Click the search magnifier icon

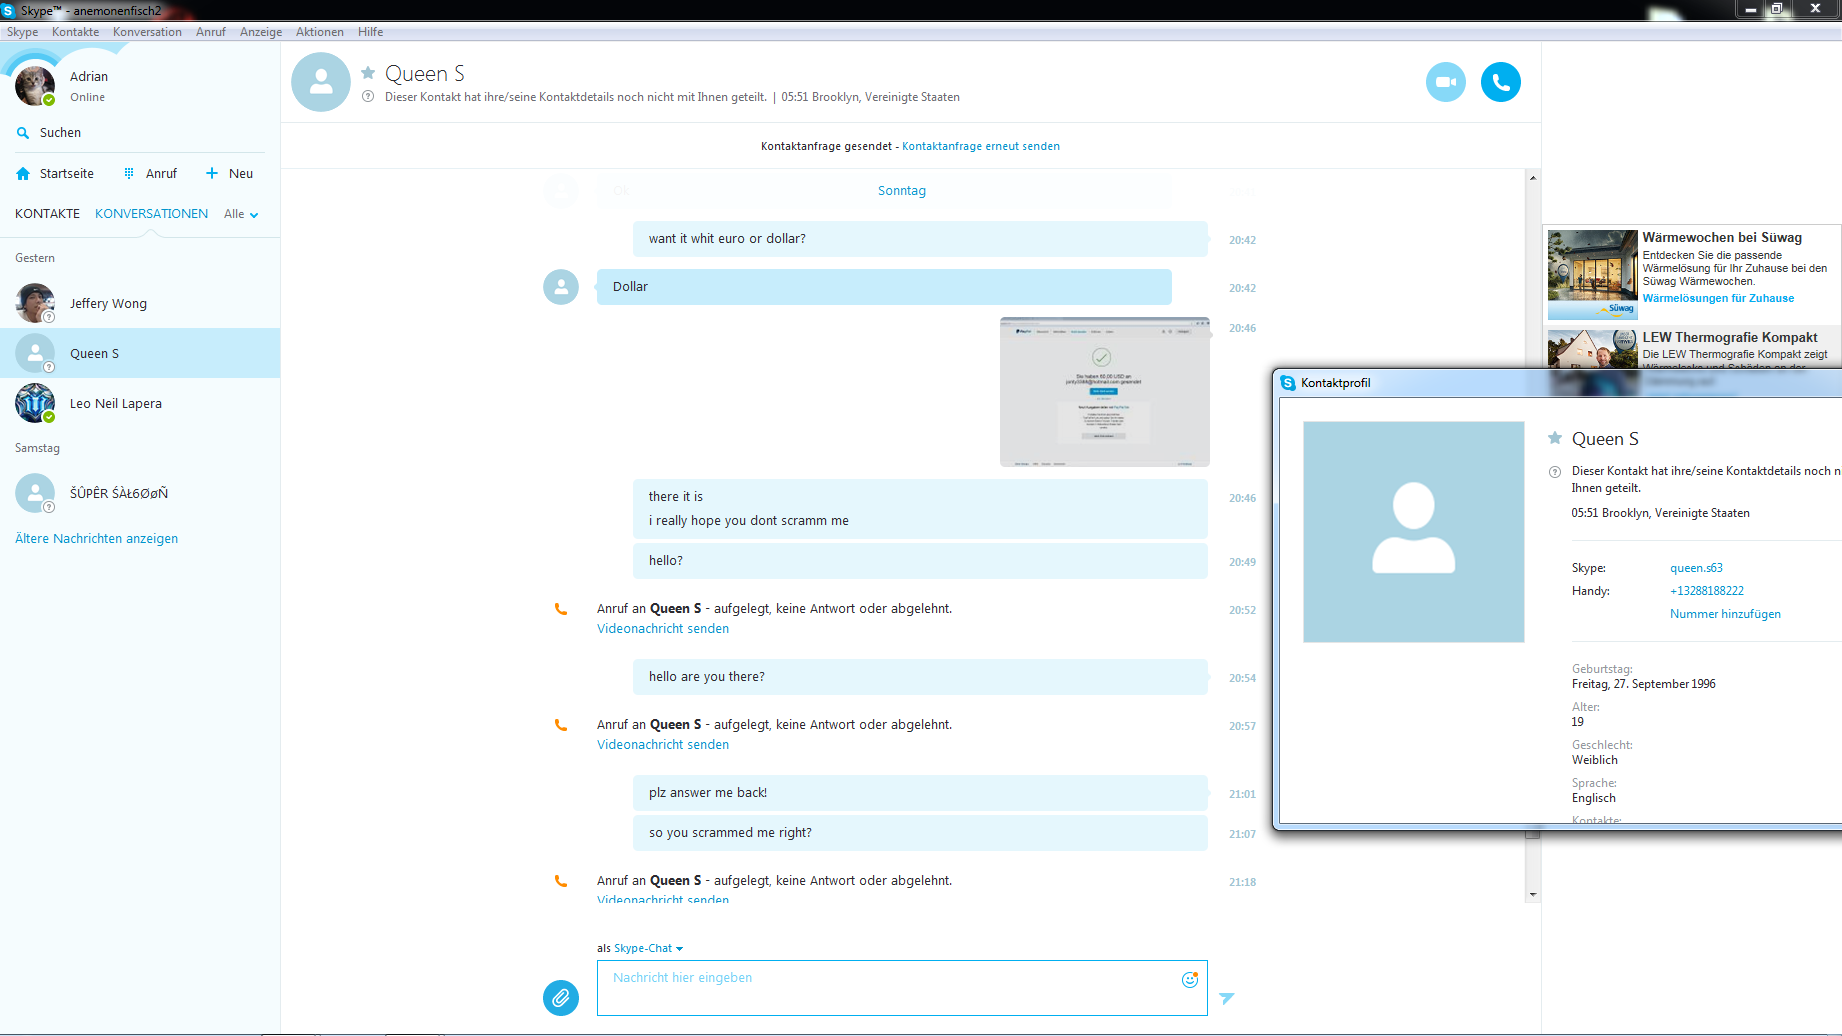23,133
